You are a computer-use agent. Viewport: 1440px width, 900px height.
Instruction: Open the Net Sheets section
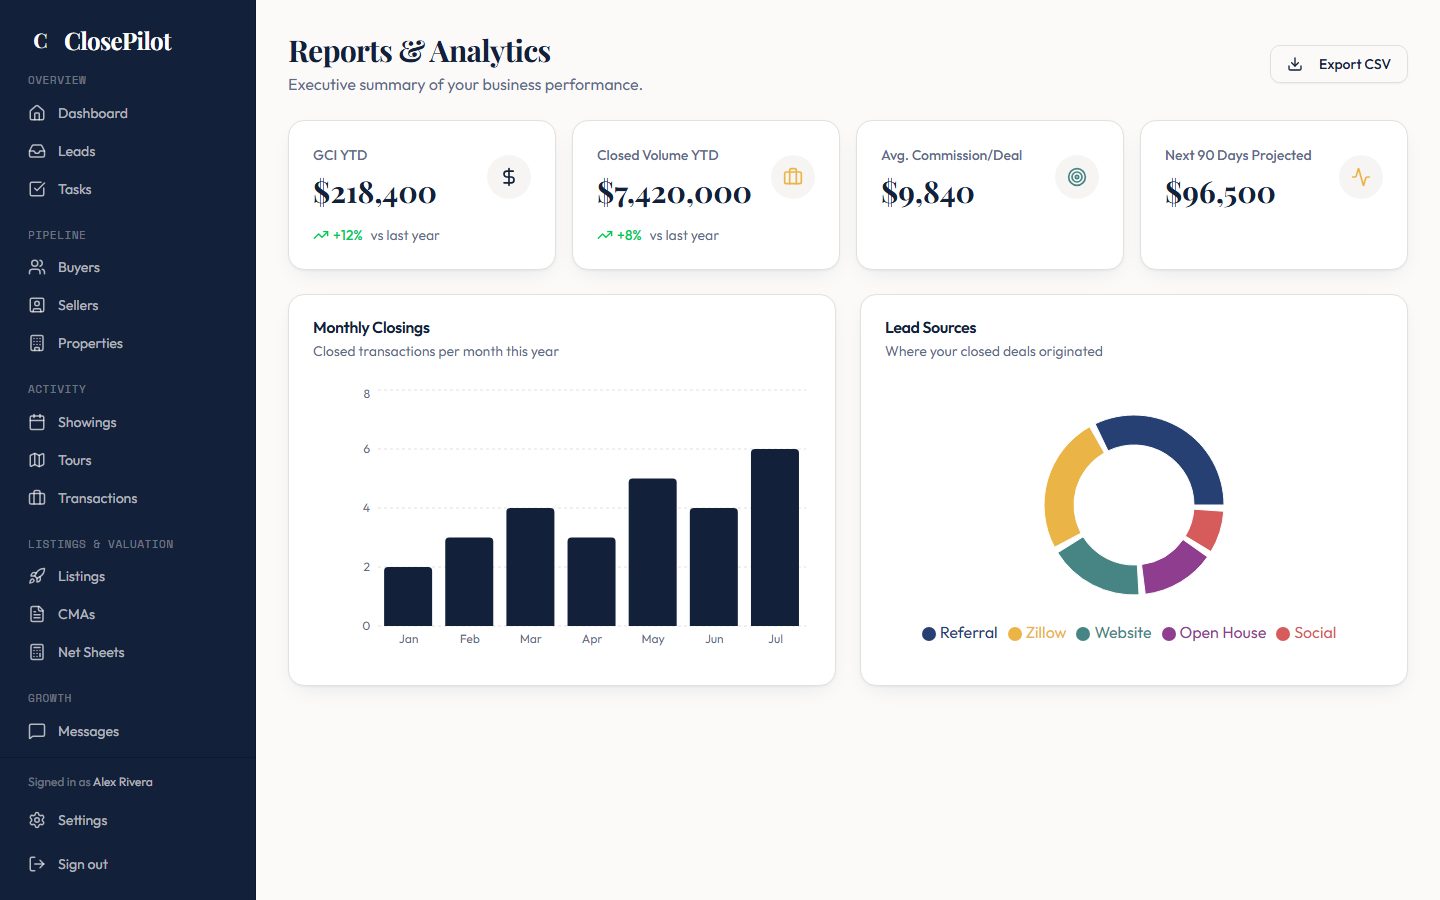(x=128, y=652)
